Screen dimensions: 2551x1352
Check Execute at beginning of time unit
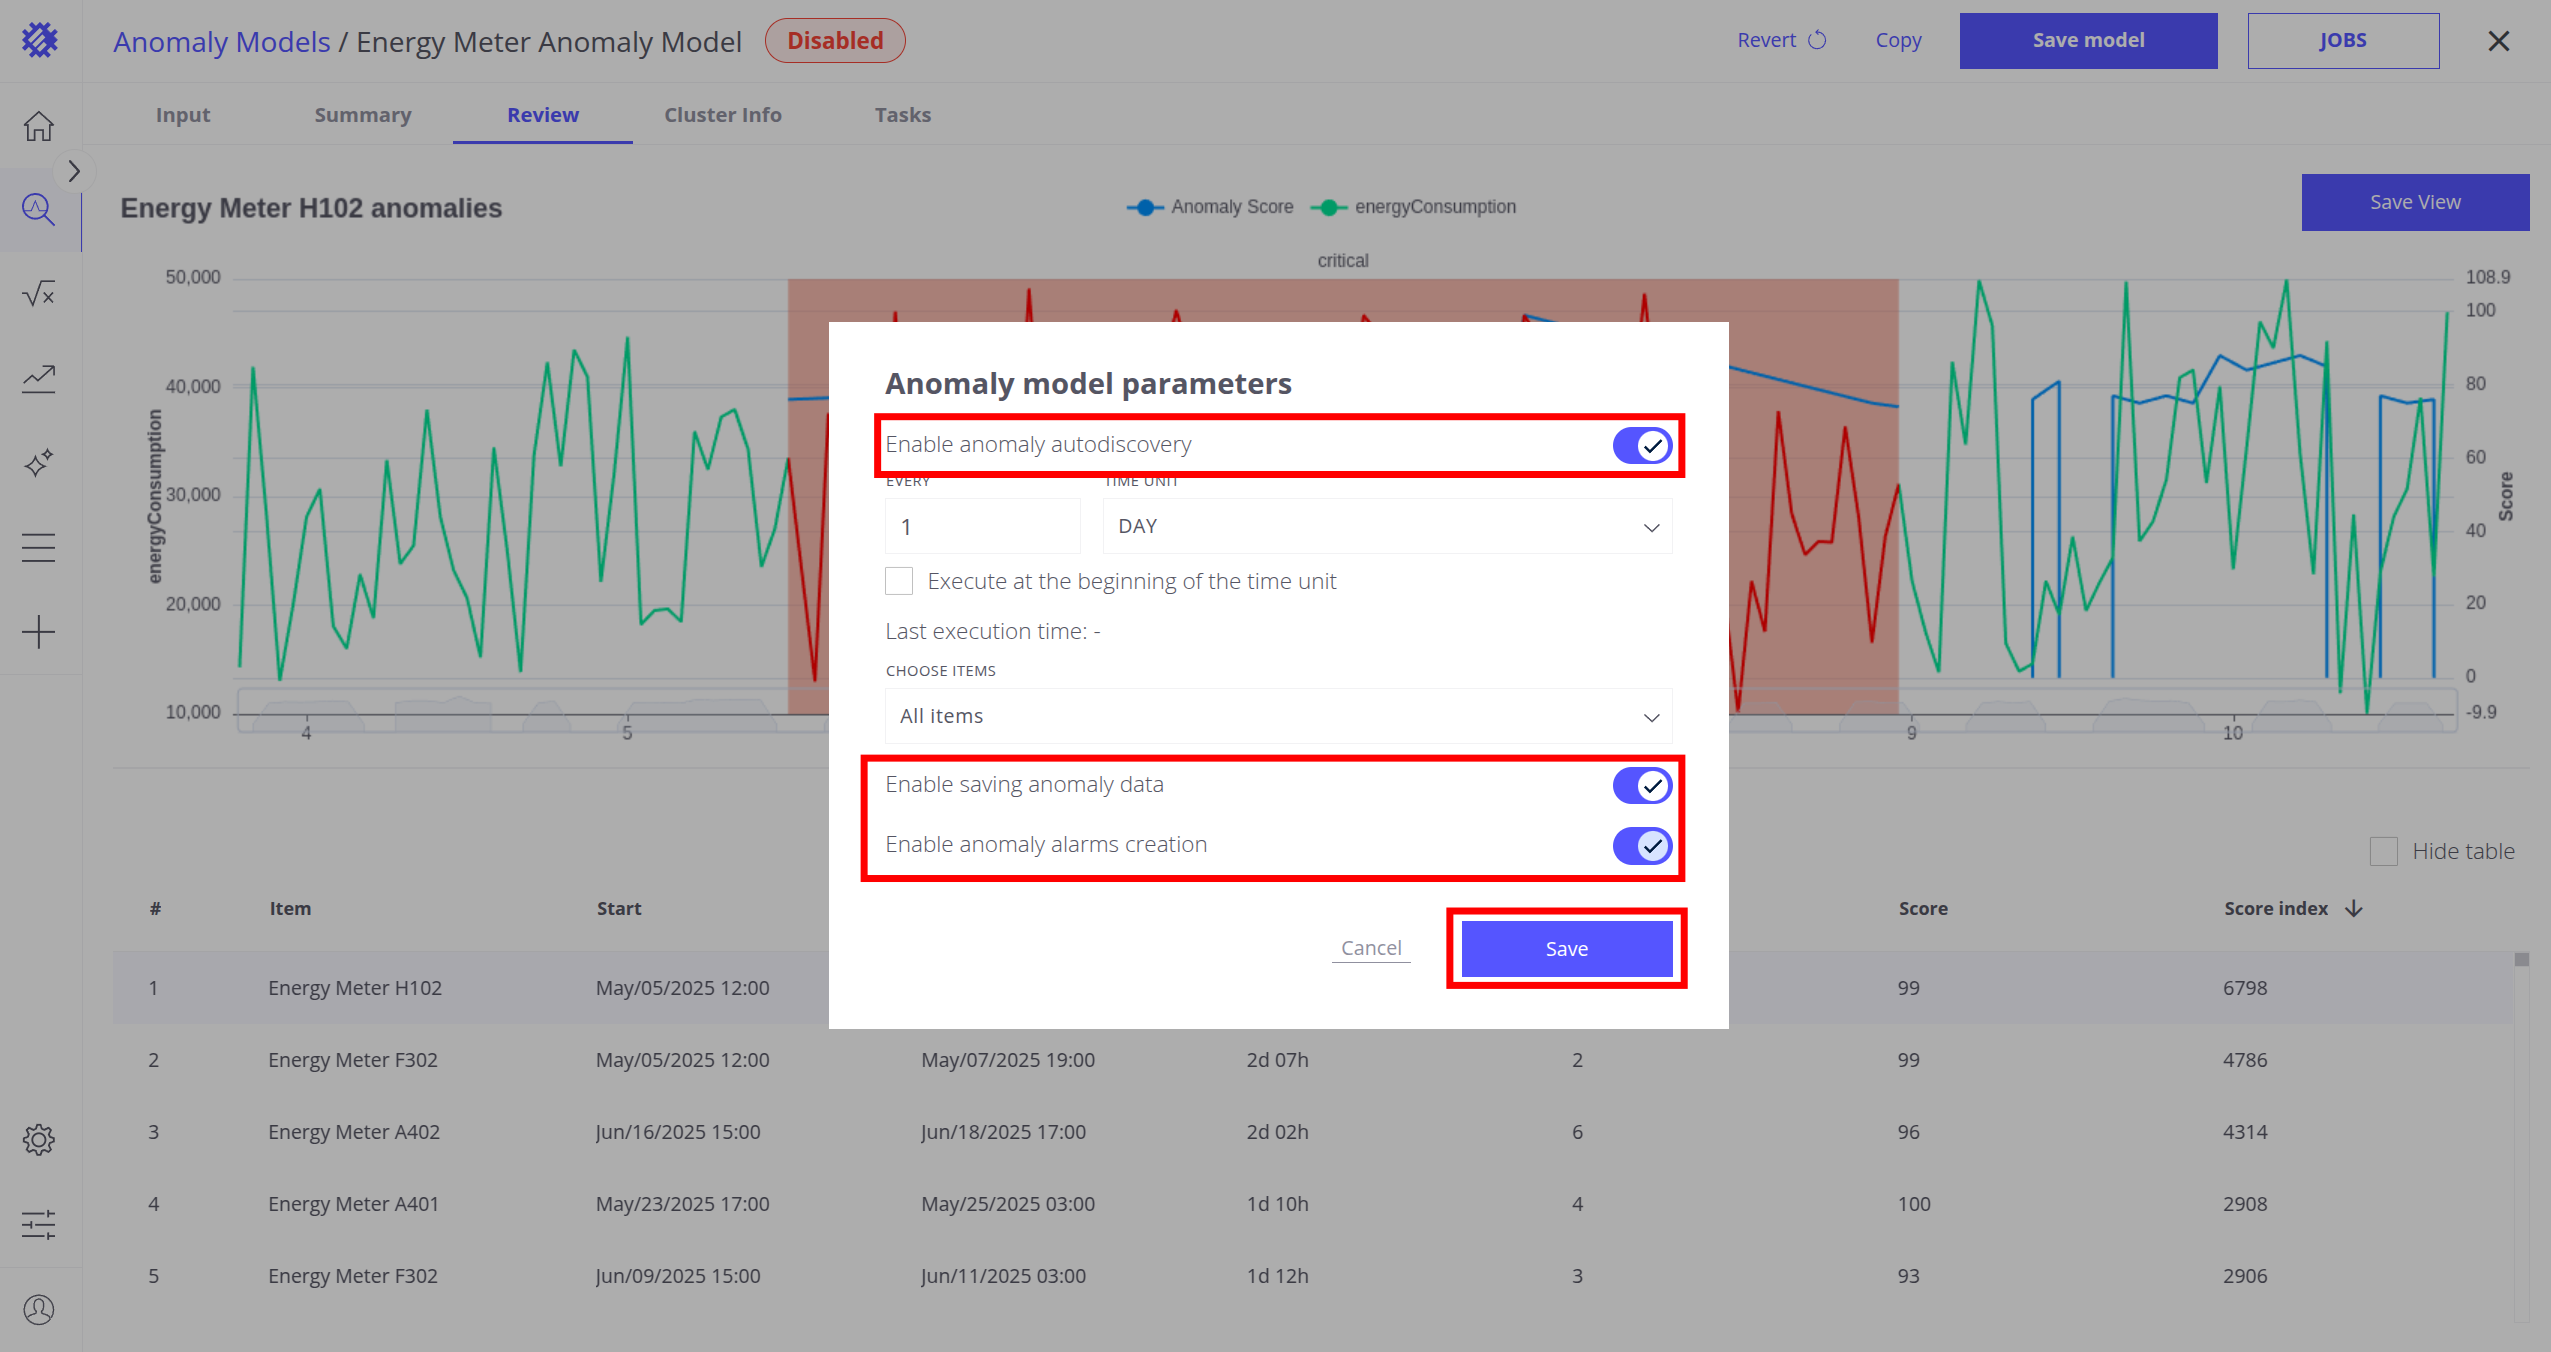point(899,581)
